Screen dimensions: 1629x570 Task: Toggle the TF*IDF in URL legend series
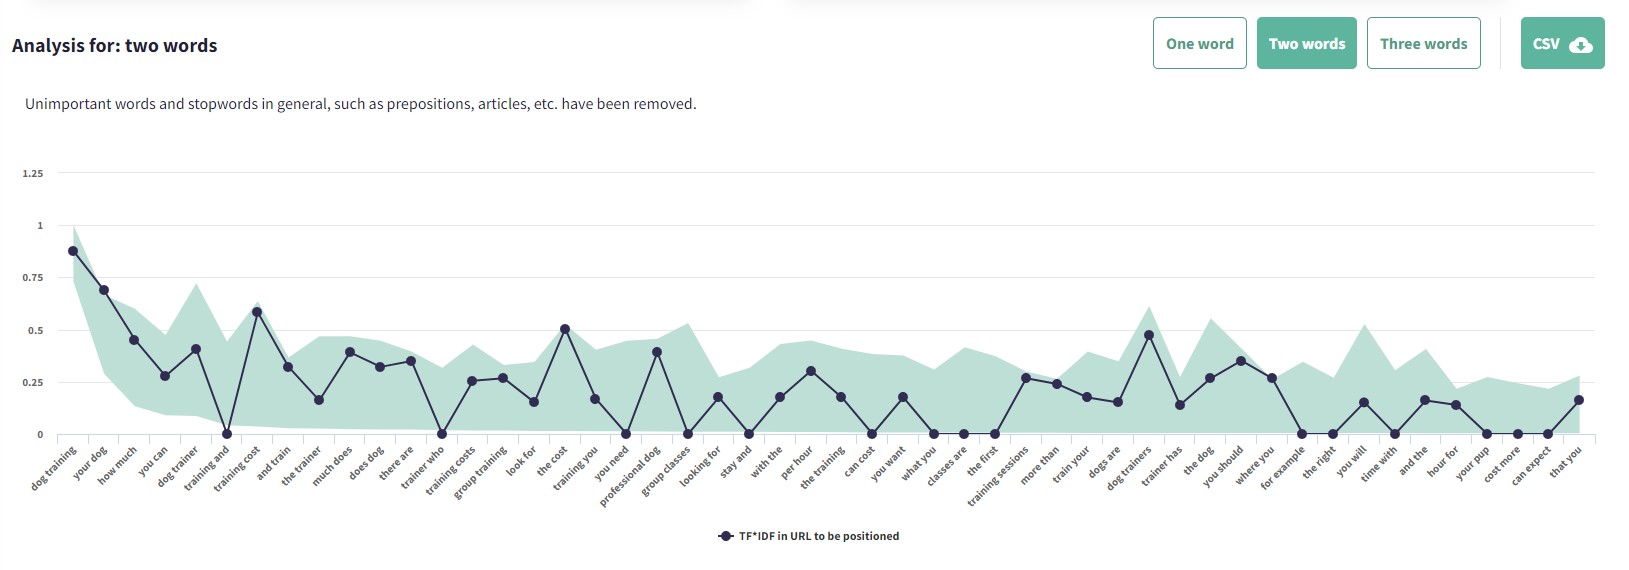[809, 536]
